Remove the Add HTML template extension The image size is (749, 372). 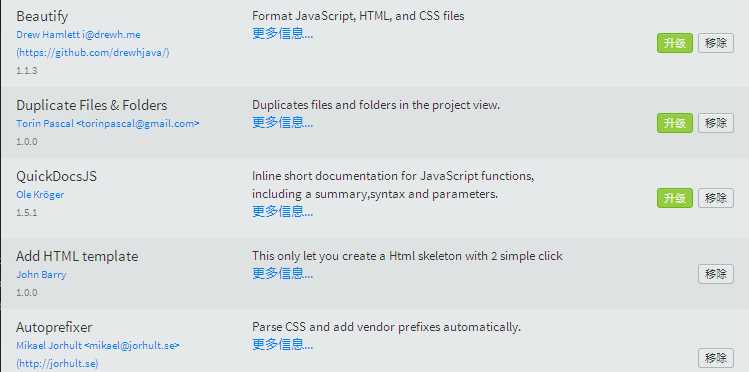click(716, 274)
